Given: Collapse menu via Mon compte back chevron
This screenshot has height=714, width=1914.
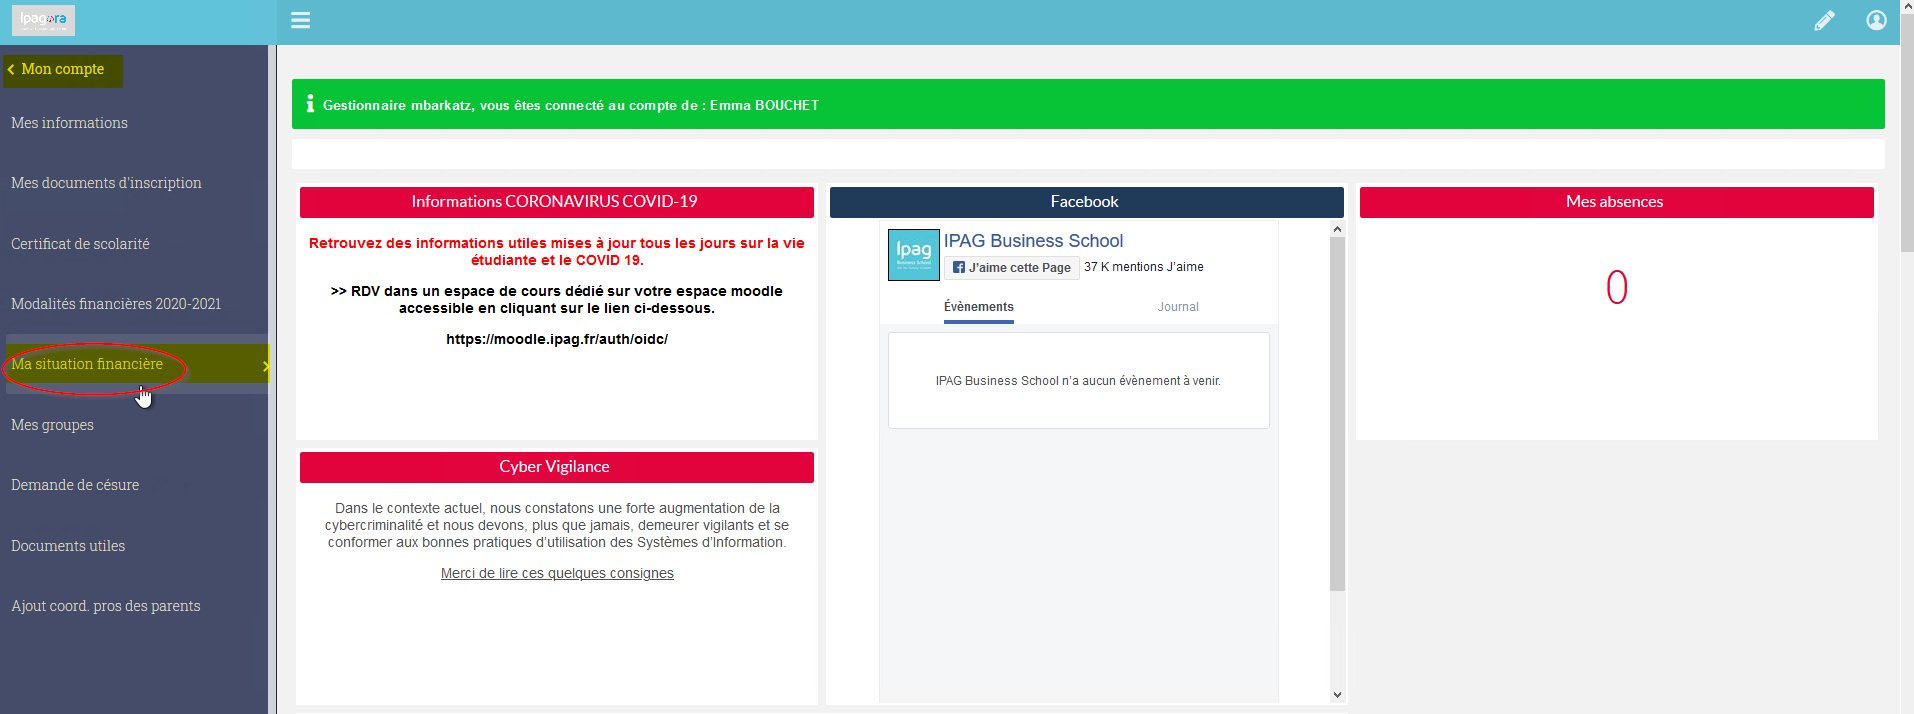Looking at the screenshot, I should 11,69.
